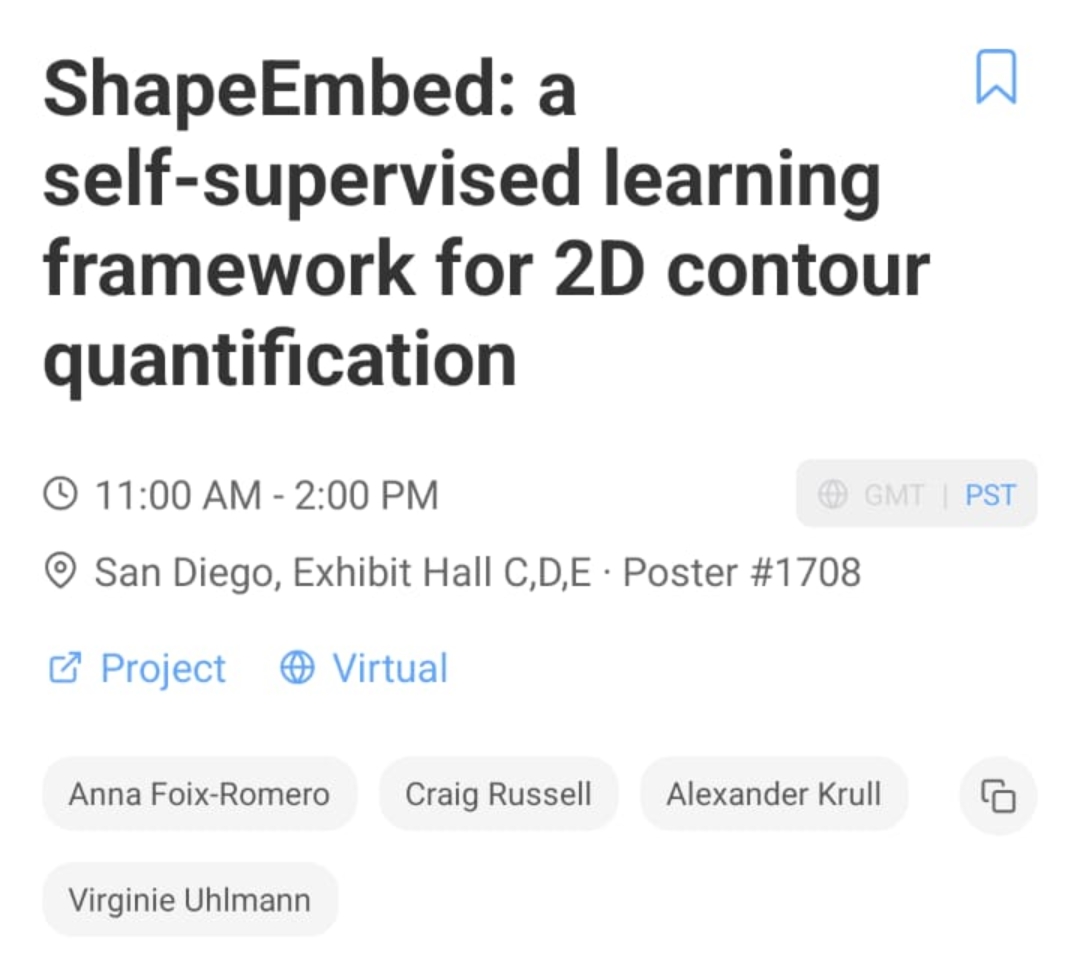1080x954 pixels.
Task: Open the Craig Russell author chip
Action: click(x=498, y=795)
